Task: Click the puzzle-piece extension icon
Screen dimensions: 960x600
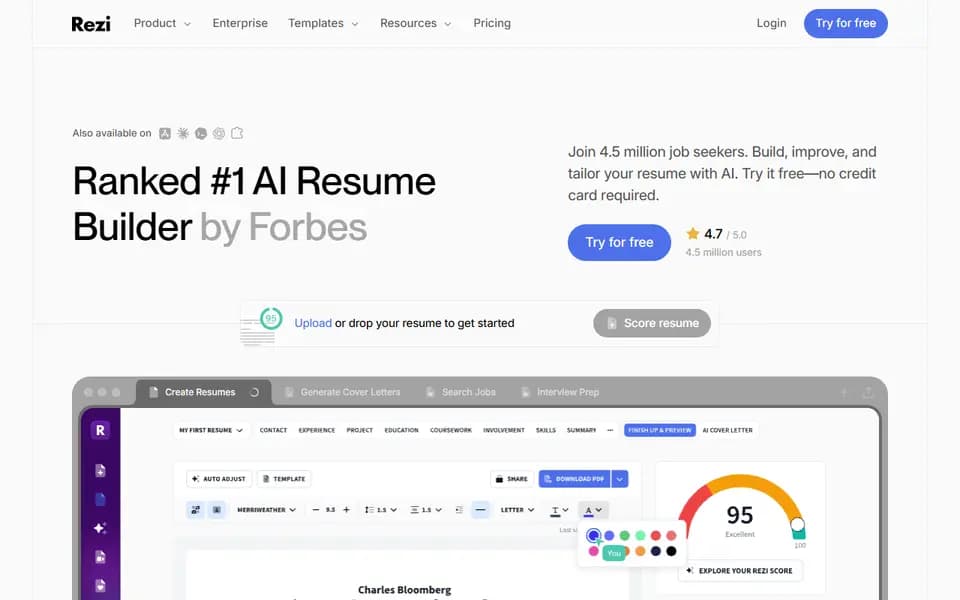Action: (237, 133)
